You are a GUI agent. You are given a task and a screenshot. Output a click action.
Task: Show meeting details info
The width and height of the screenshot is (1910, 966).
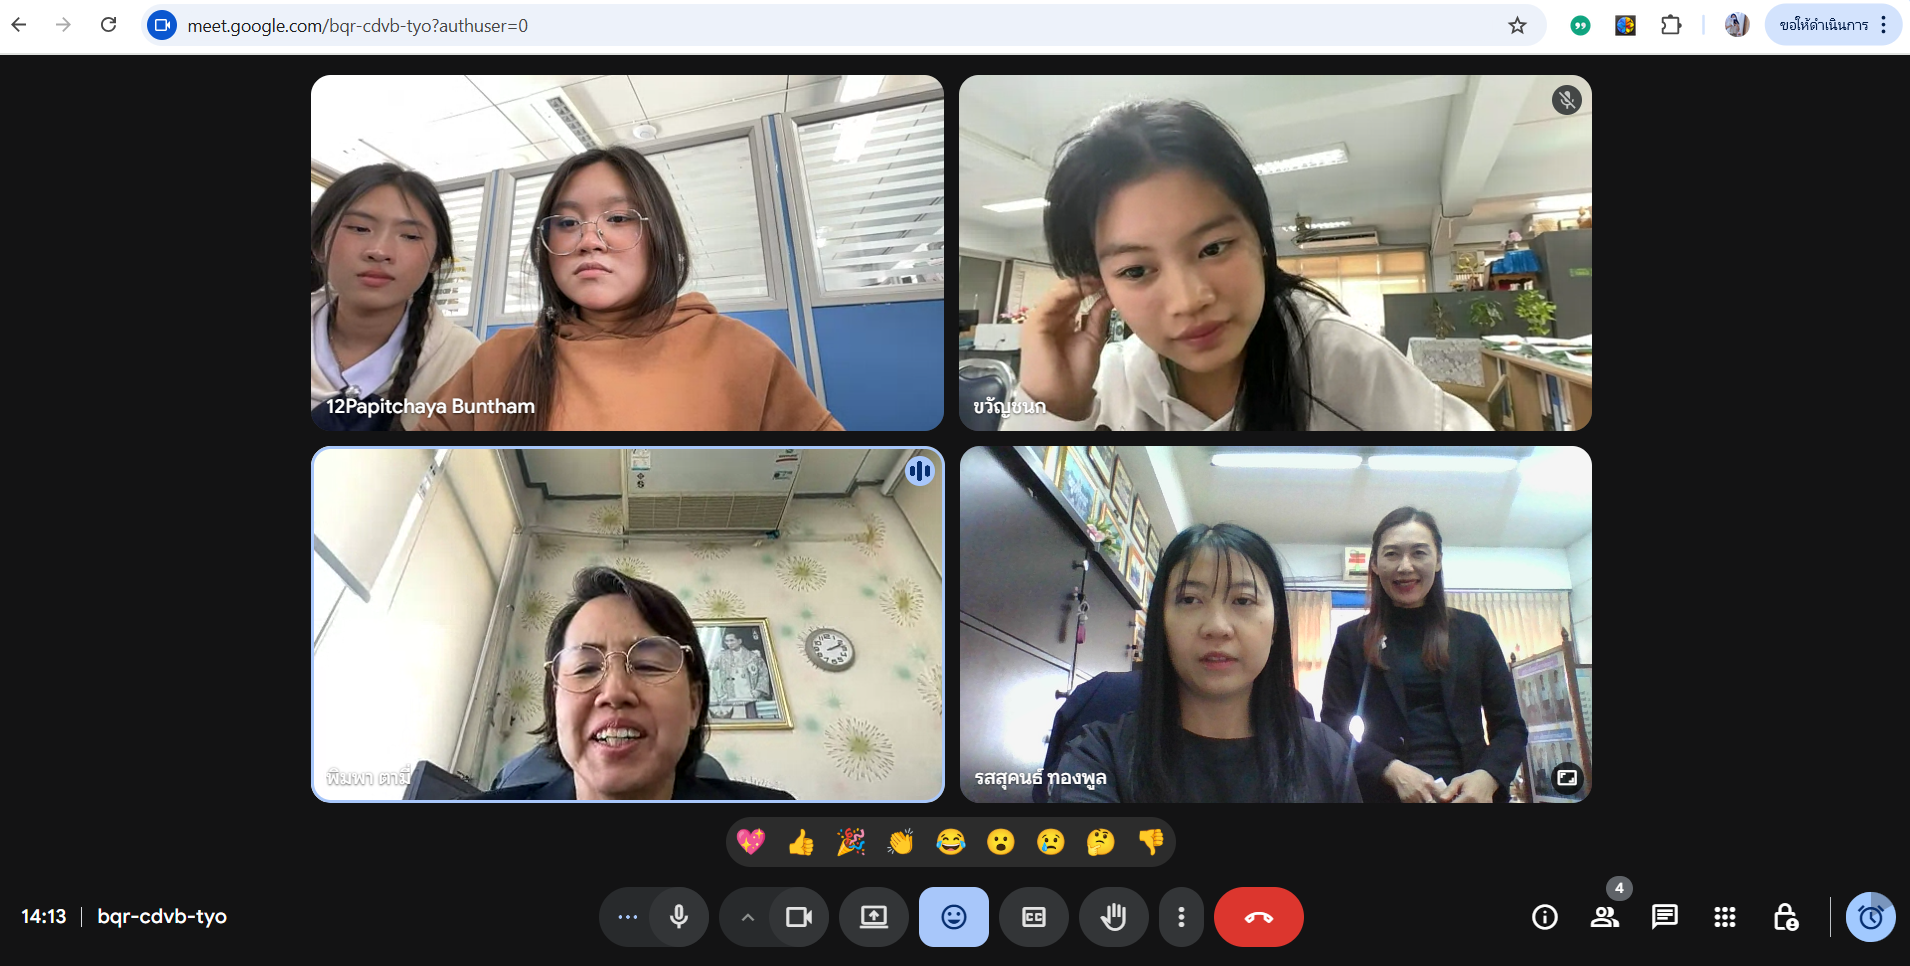point(1545,917)
